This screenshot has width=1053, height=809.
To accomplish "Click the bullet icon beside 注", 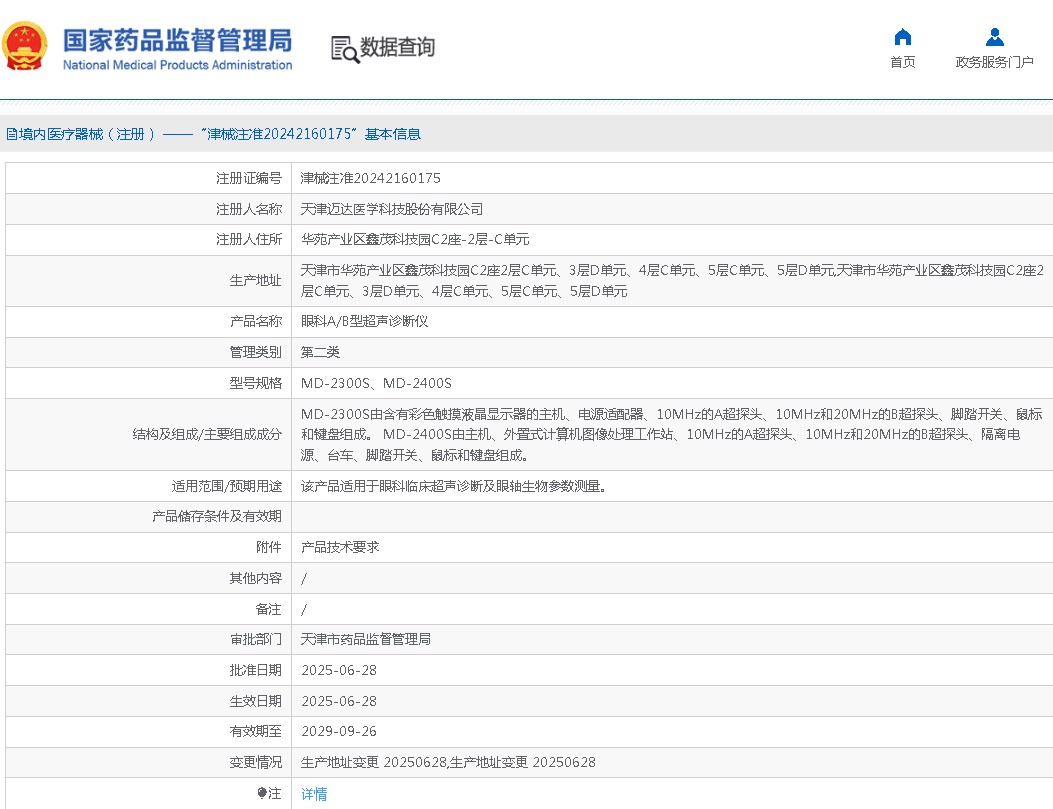I will click(x=262, y=793).
